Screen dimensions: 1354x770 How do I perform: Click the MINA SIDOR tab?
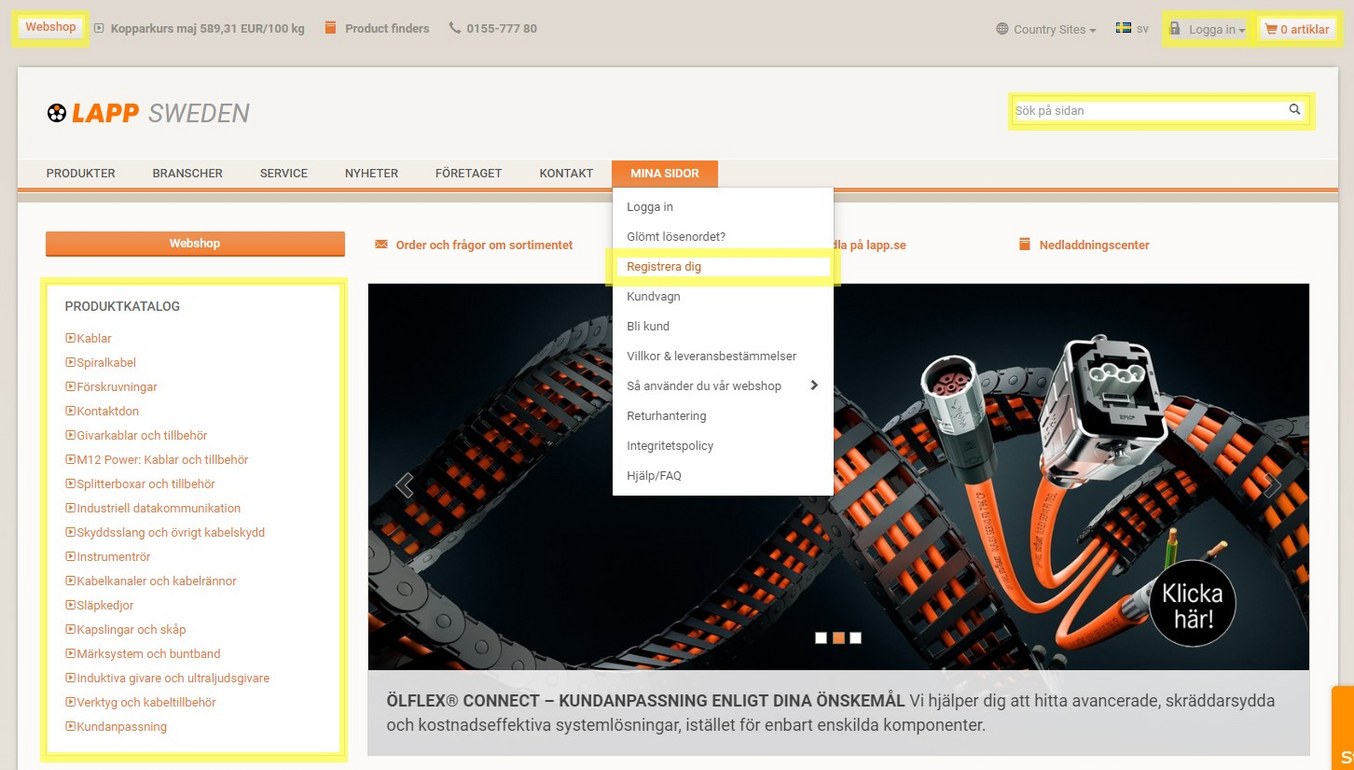click(x=665, y=173)
